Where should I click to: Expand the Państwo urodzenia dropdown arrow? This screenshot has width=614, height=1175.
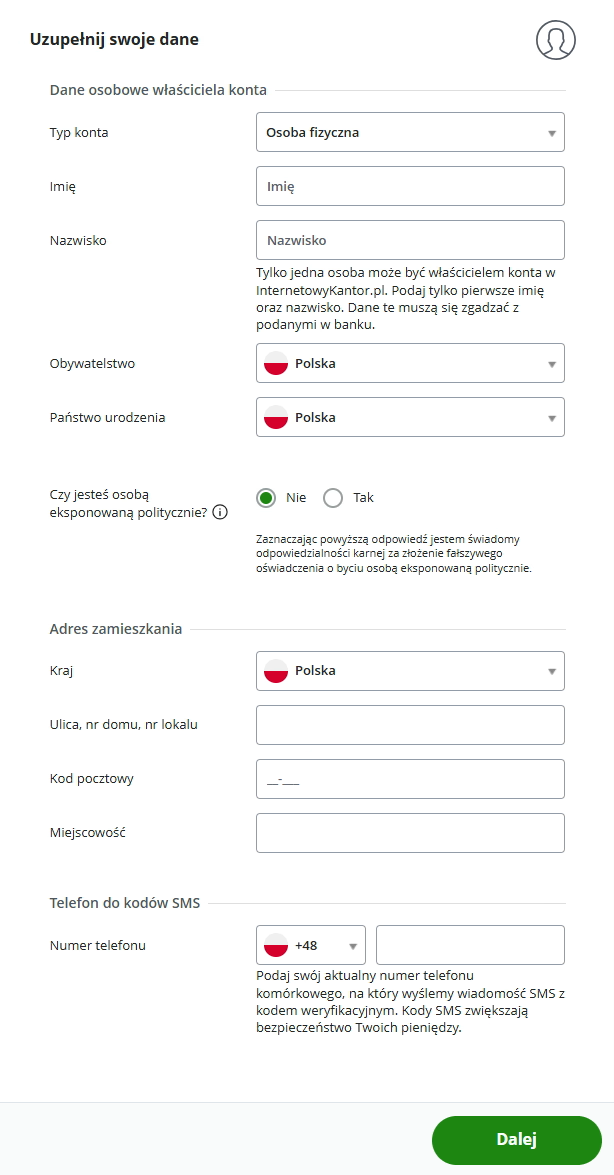[551, 418]
